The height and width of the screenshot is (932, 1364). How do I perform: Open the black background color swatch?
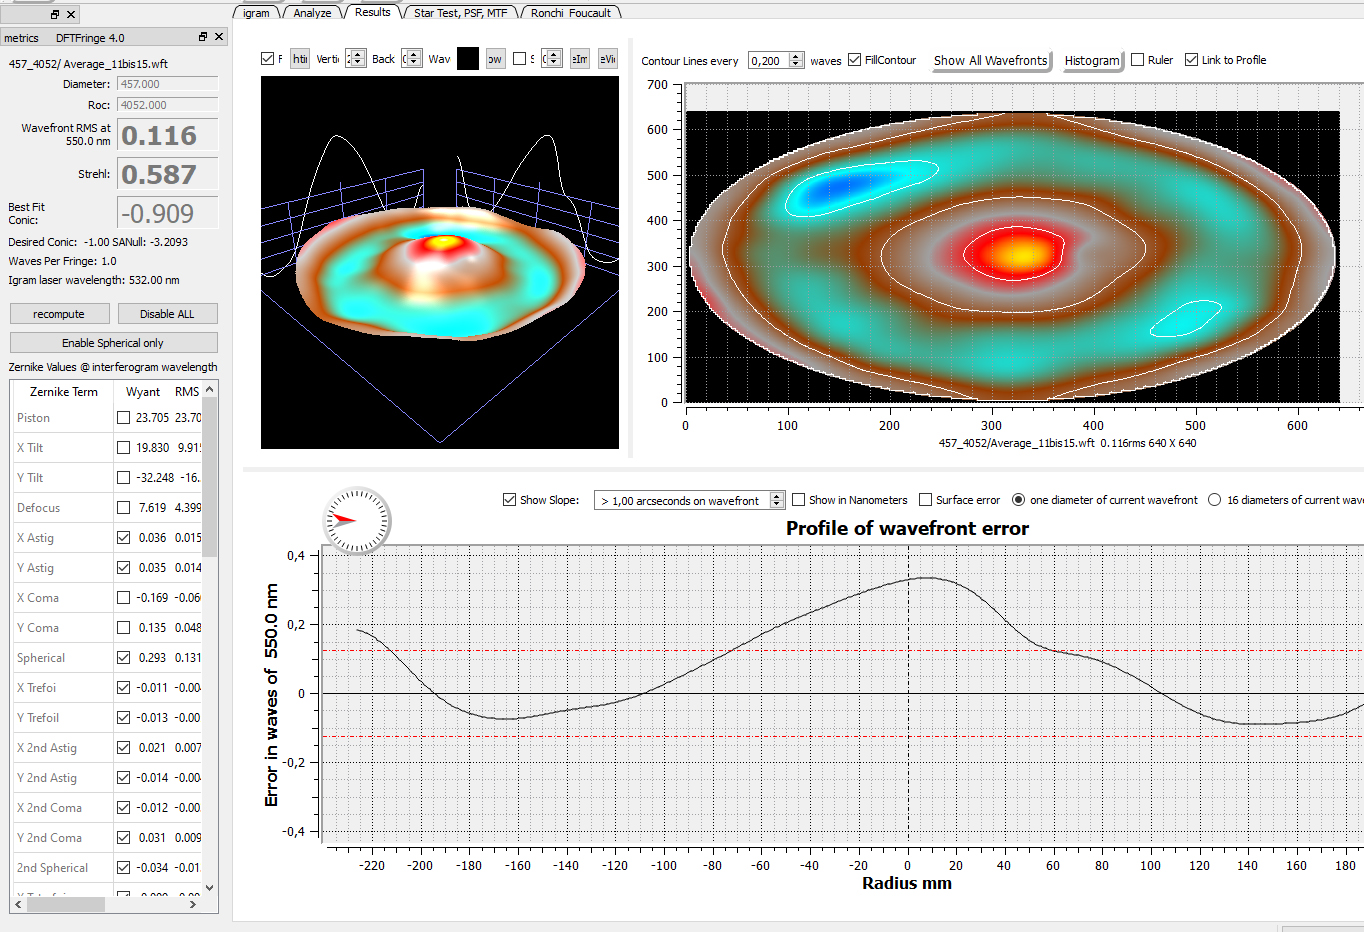[x=468, y=59]
